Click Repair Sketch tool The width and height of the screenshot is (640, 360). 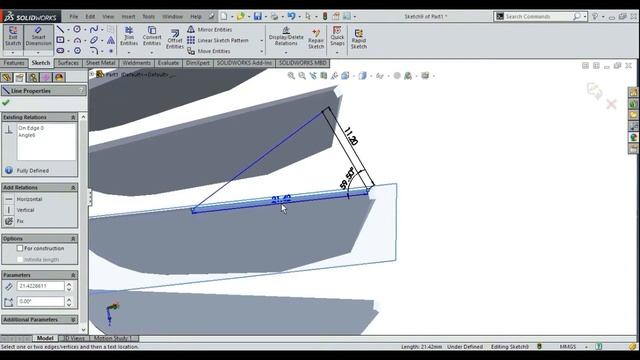pyautogui.click(x=316, y=39)
